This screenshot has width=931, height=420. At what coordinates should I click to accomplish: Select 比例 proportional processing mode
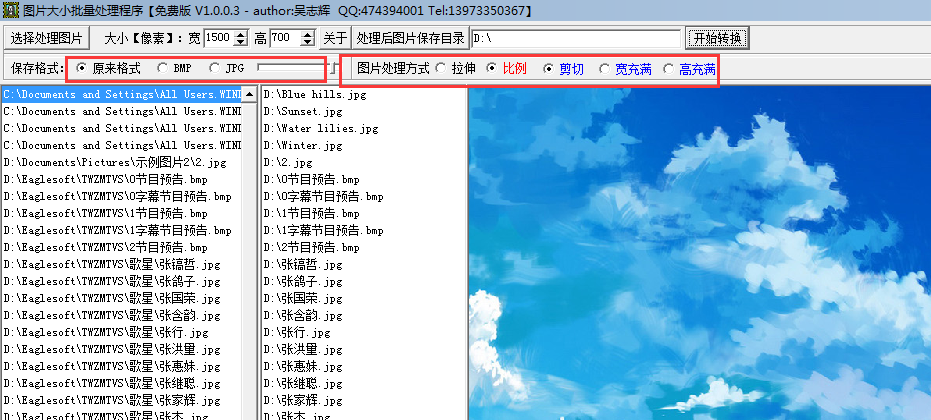coord(506,69)
